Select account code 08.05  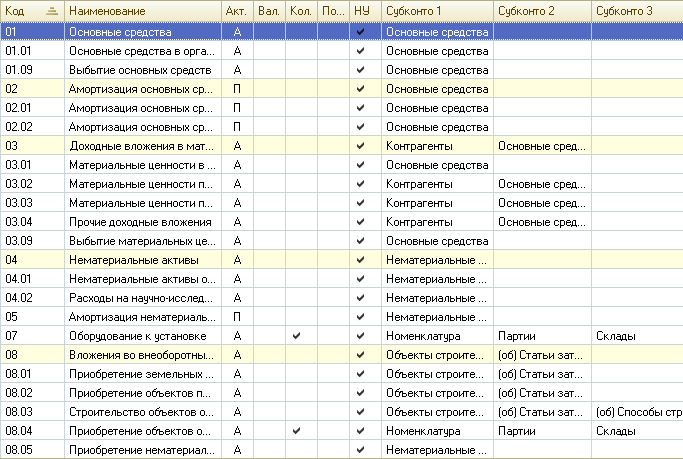pos(19,450)
